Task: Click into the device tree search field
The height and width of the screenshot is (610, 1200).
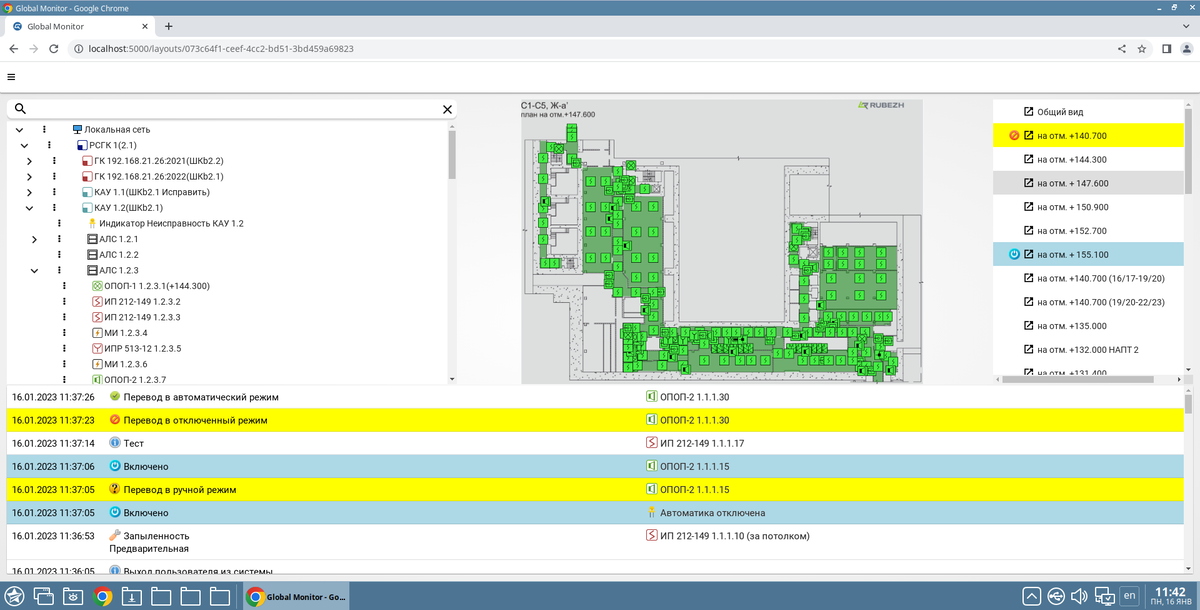Action: [x=234, y=109]
